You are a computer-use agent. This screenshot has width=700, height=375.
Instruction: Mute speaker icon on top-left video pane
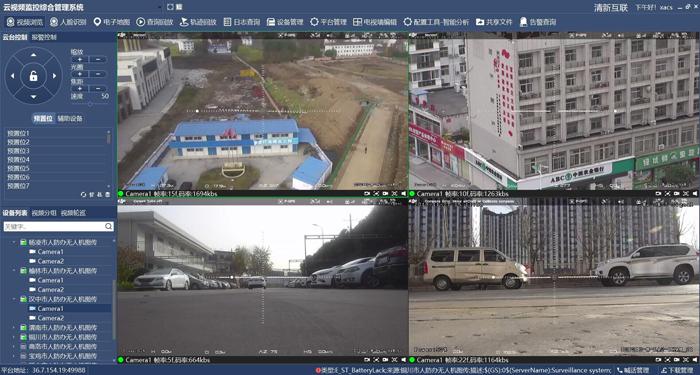point(404,194)
